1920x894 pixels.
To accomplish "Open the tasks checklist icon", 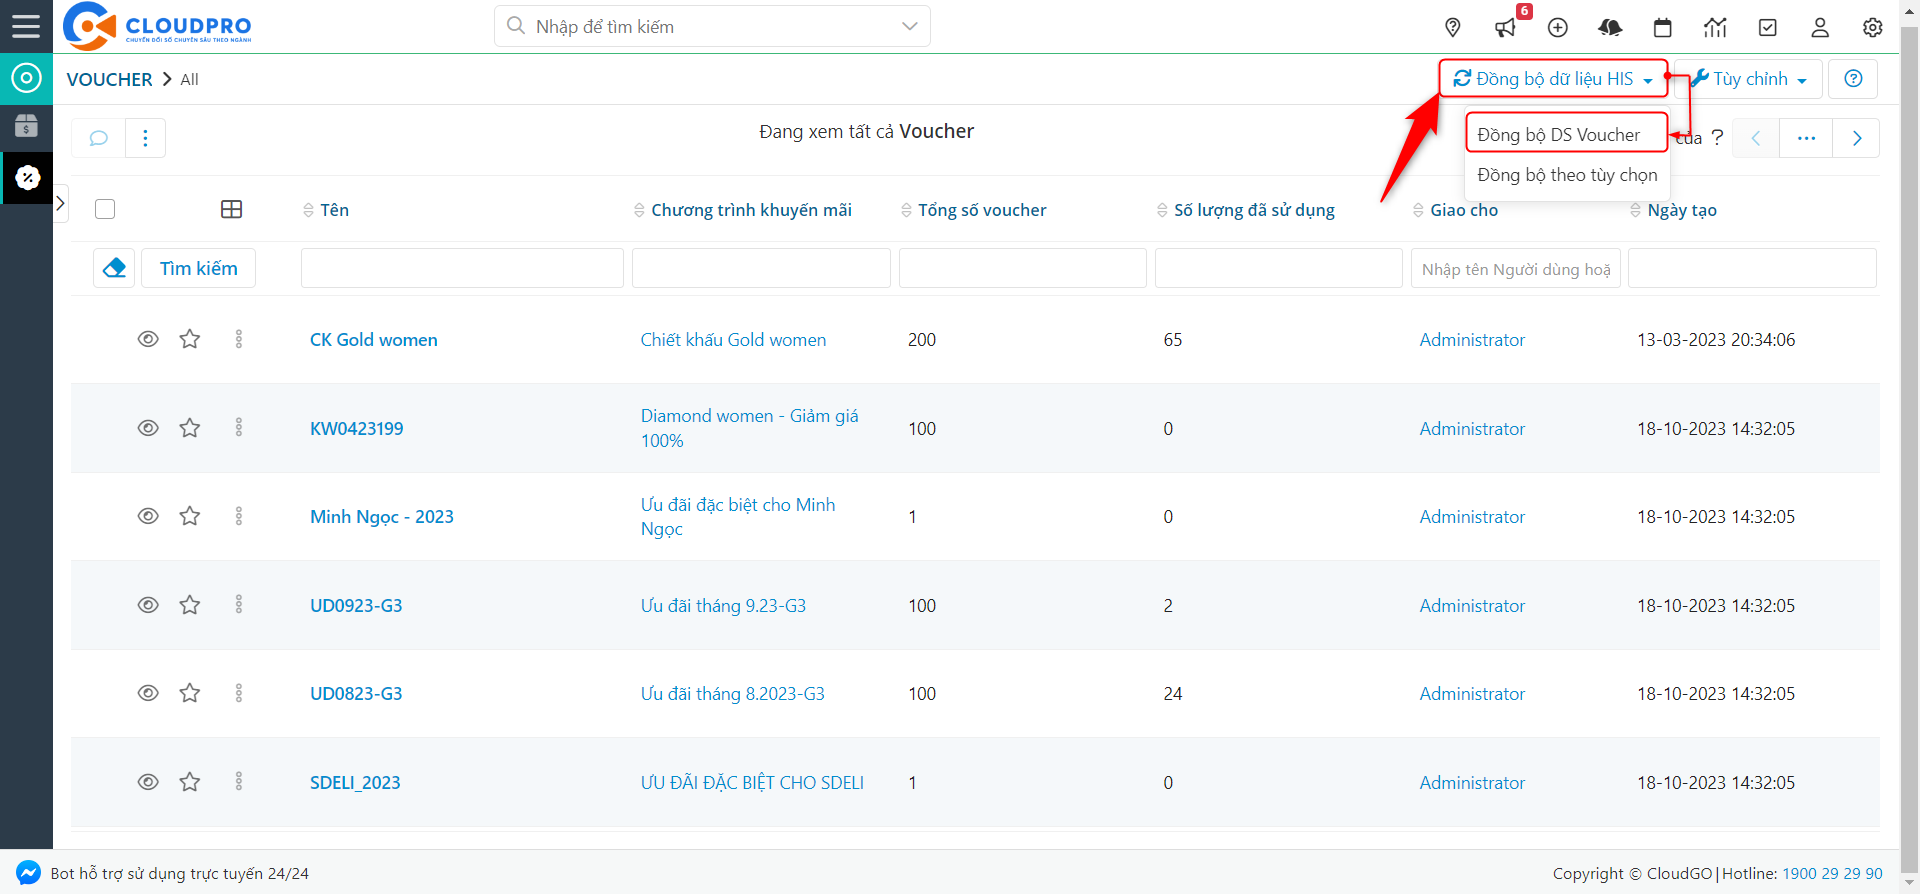I will (x=1768, y=27).
